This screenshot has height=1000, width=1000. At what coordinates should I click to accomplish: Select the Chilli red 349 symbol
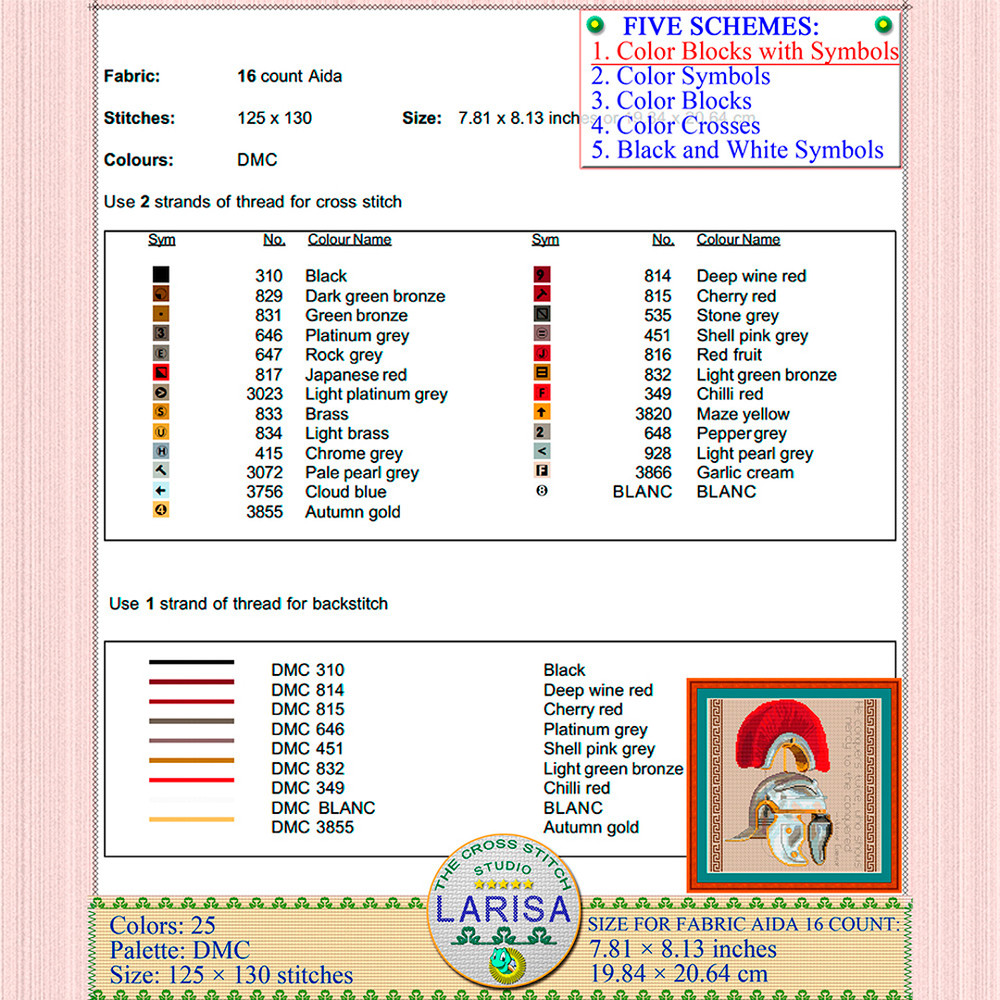click(x=542, y=393)
